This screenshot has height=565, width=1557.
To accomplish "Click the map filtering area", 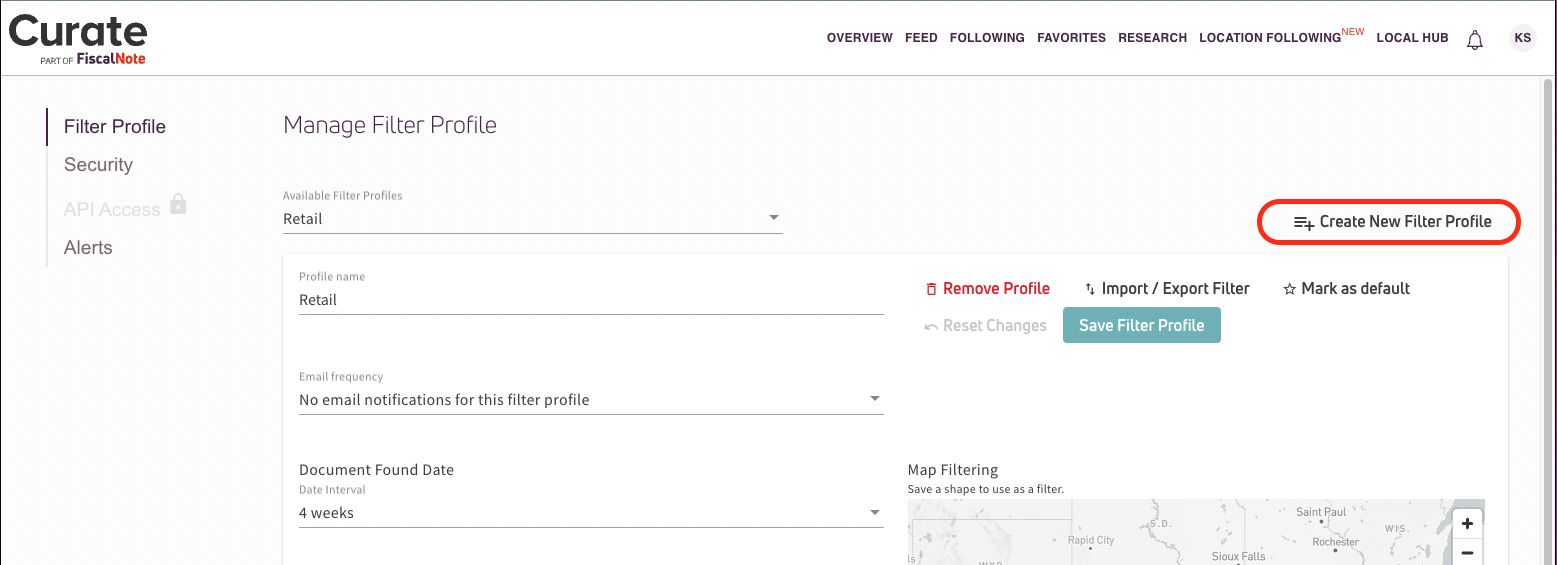I will [1196, 532].
